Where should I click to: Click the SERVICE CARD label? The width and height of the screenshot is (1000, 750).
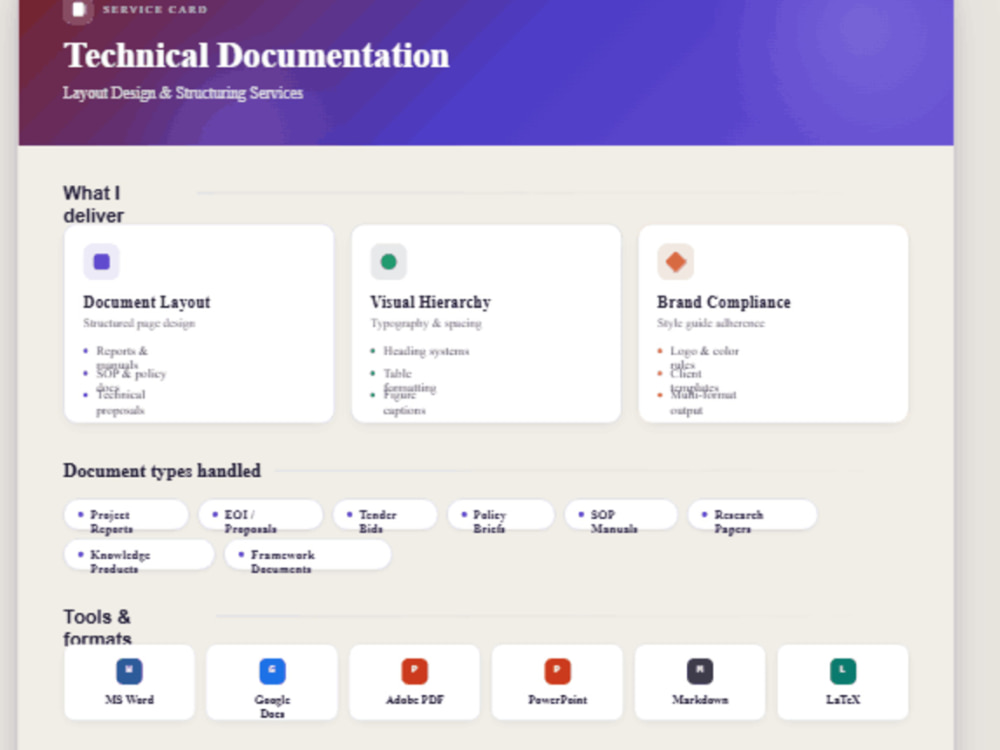coord(155,10)
